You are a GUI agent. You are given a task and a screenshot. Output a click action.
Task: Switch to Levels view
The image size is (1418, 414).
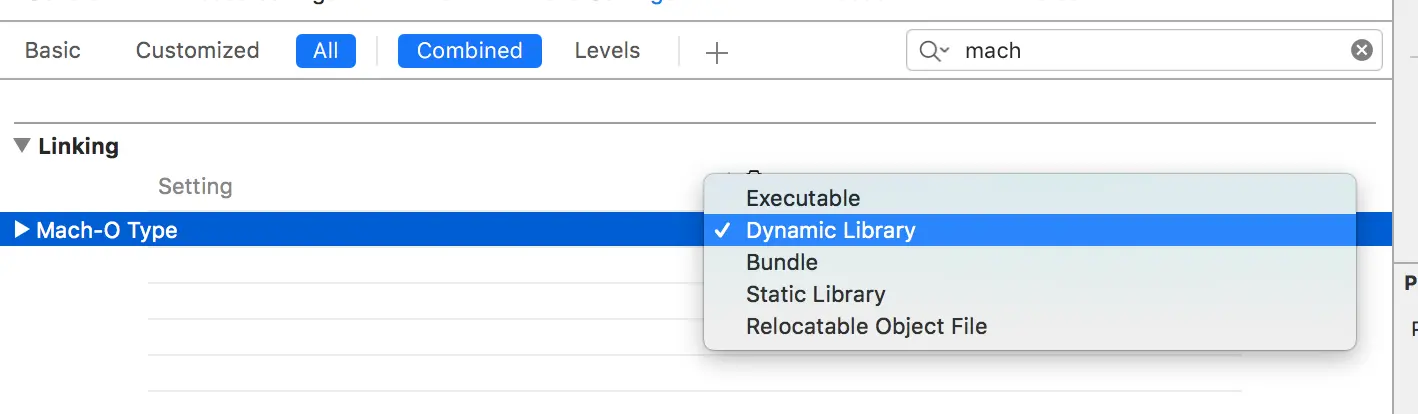click(x=607, y=51)
